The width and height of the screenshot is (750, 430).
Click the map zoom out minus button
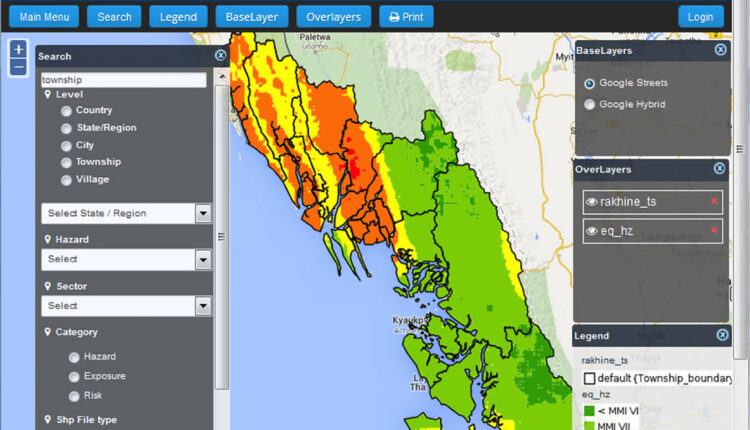(18, 67)
